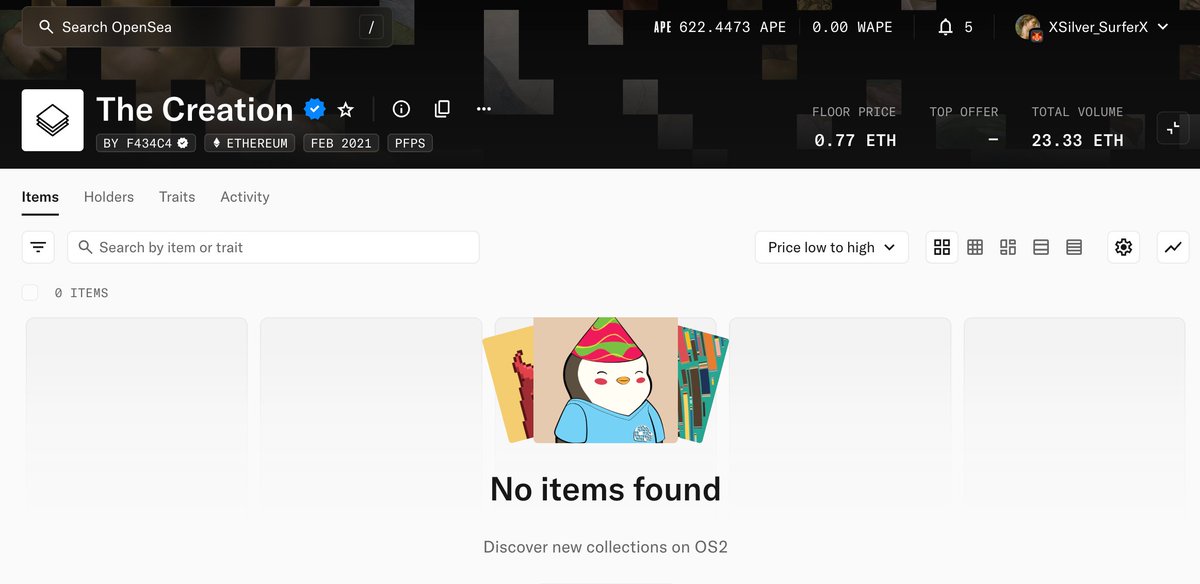Viewport: 1200px width, 584px height.
Task: Click the copy link icon
Action: coord(442,109)
